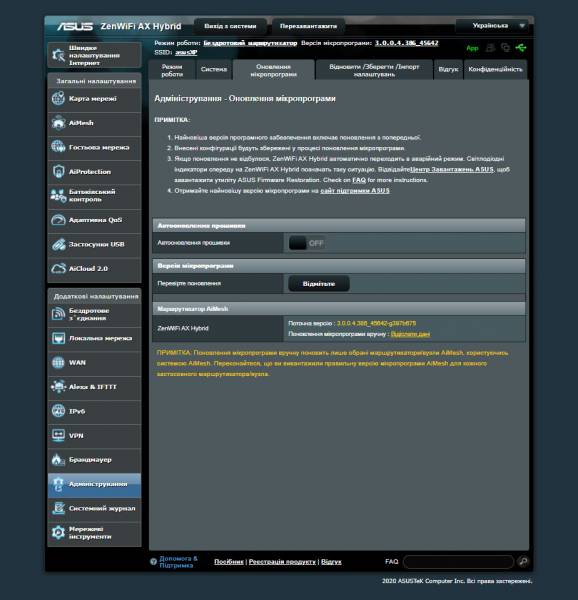Open USB Application (Застосунки USB) icon
This screenshot has height=600, width=578.
[58, 244]
